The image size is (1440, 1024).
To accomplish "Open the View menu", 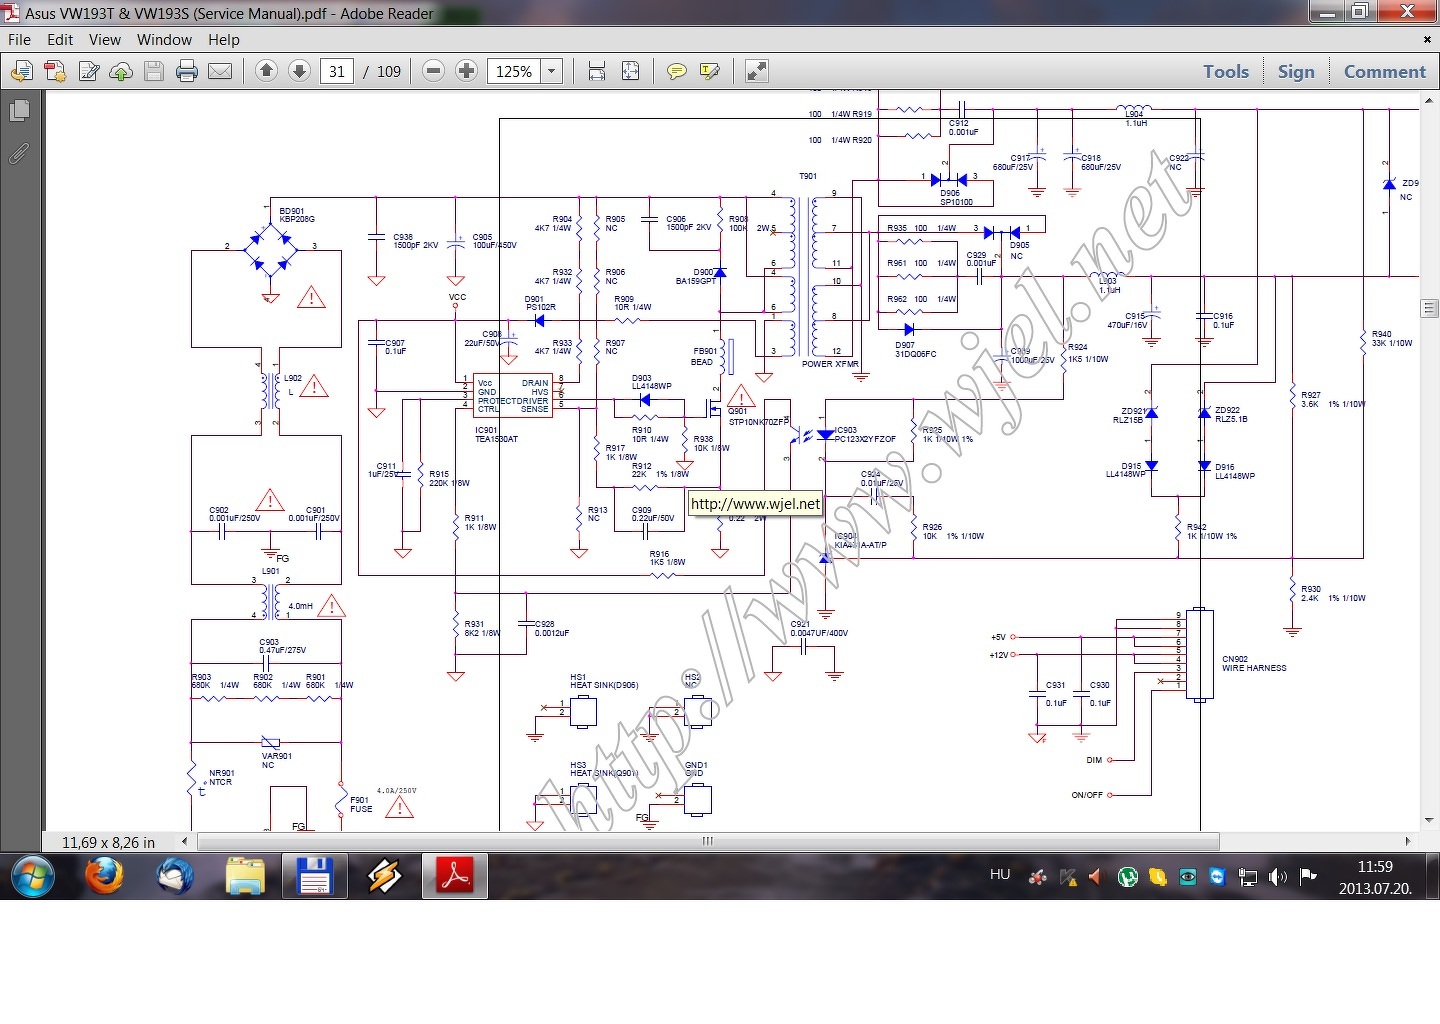I will coord(105,40).
